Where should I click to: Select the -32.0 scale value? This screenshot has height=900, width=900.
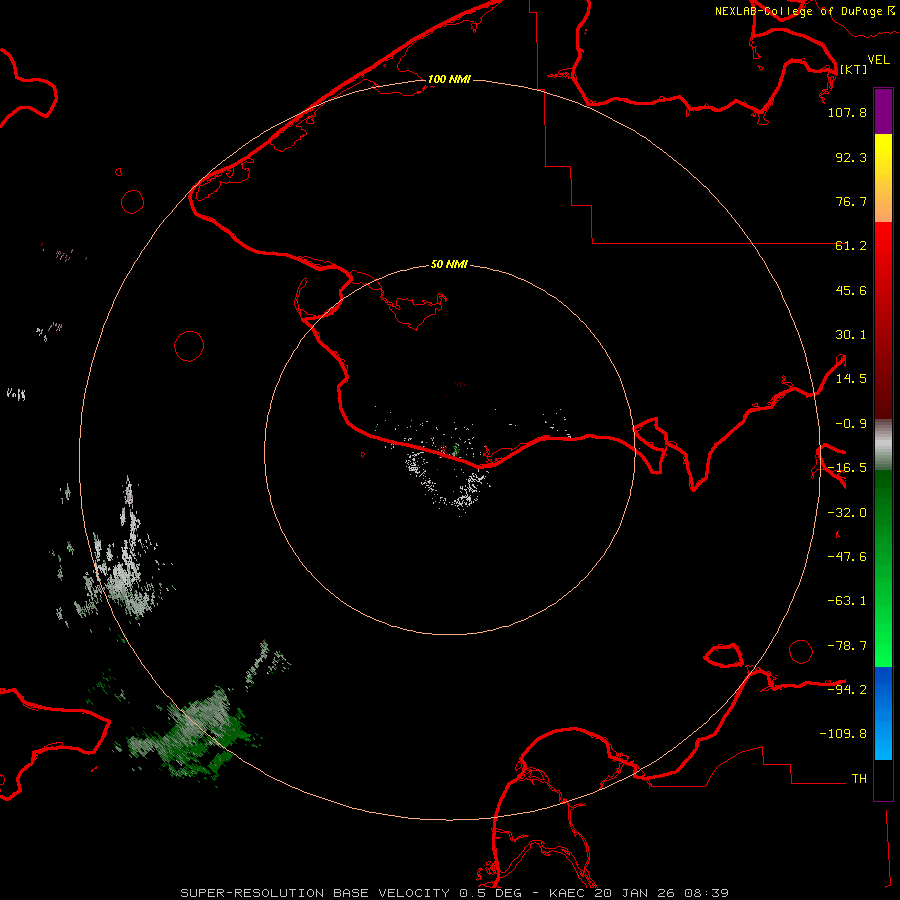(847, 512)
